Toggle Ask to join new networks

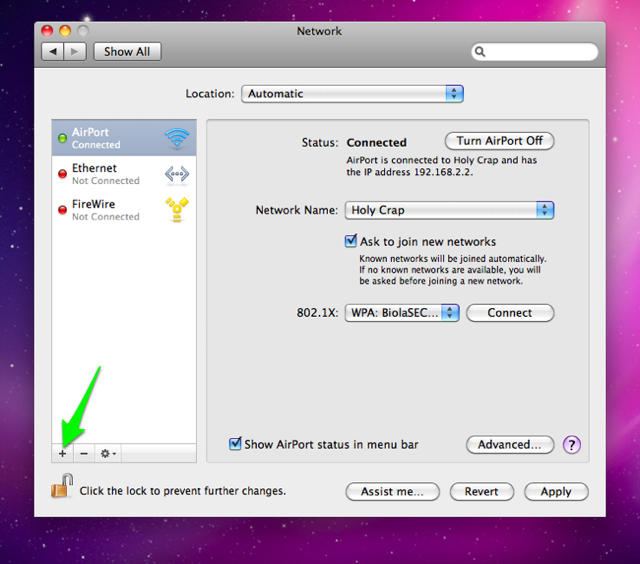click(x=351, y=241)
